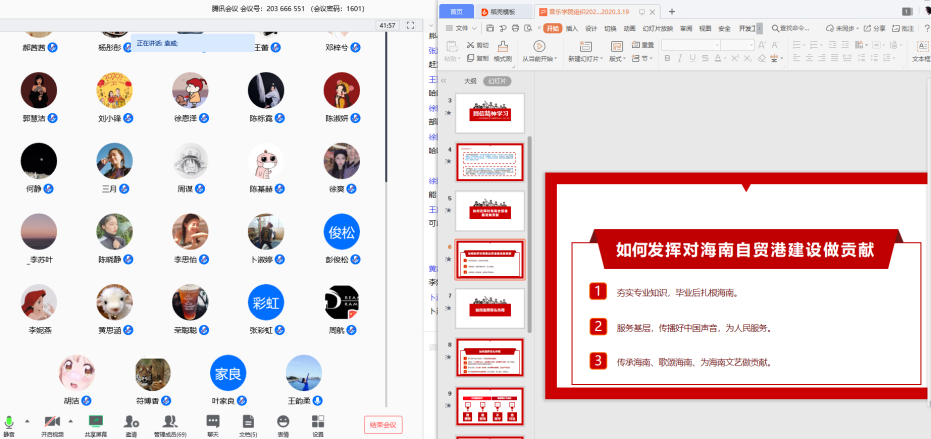
Task: Select slide 3 thumbnail in the panel
Action: pos(490,113)
